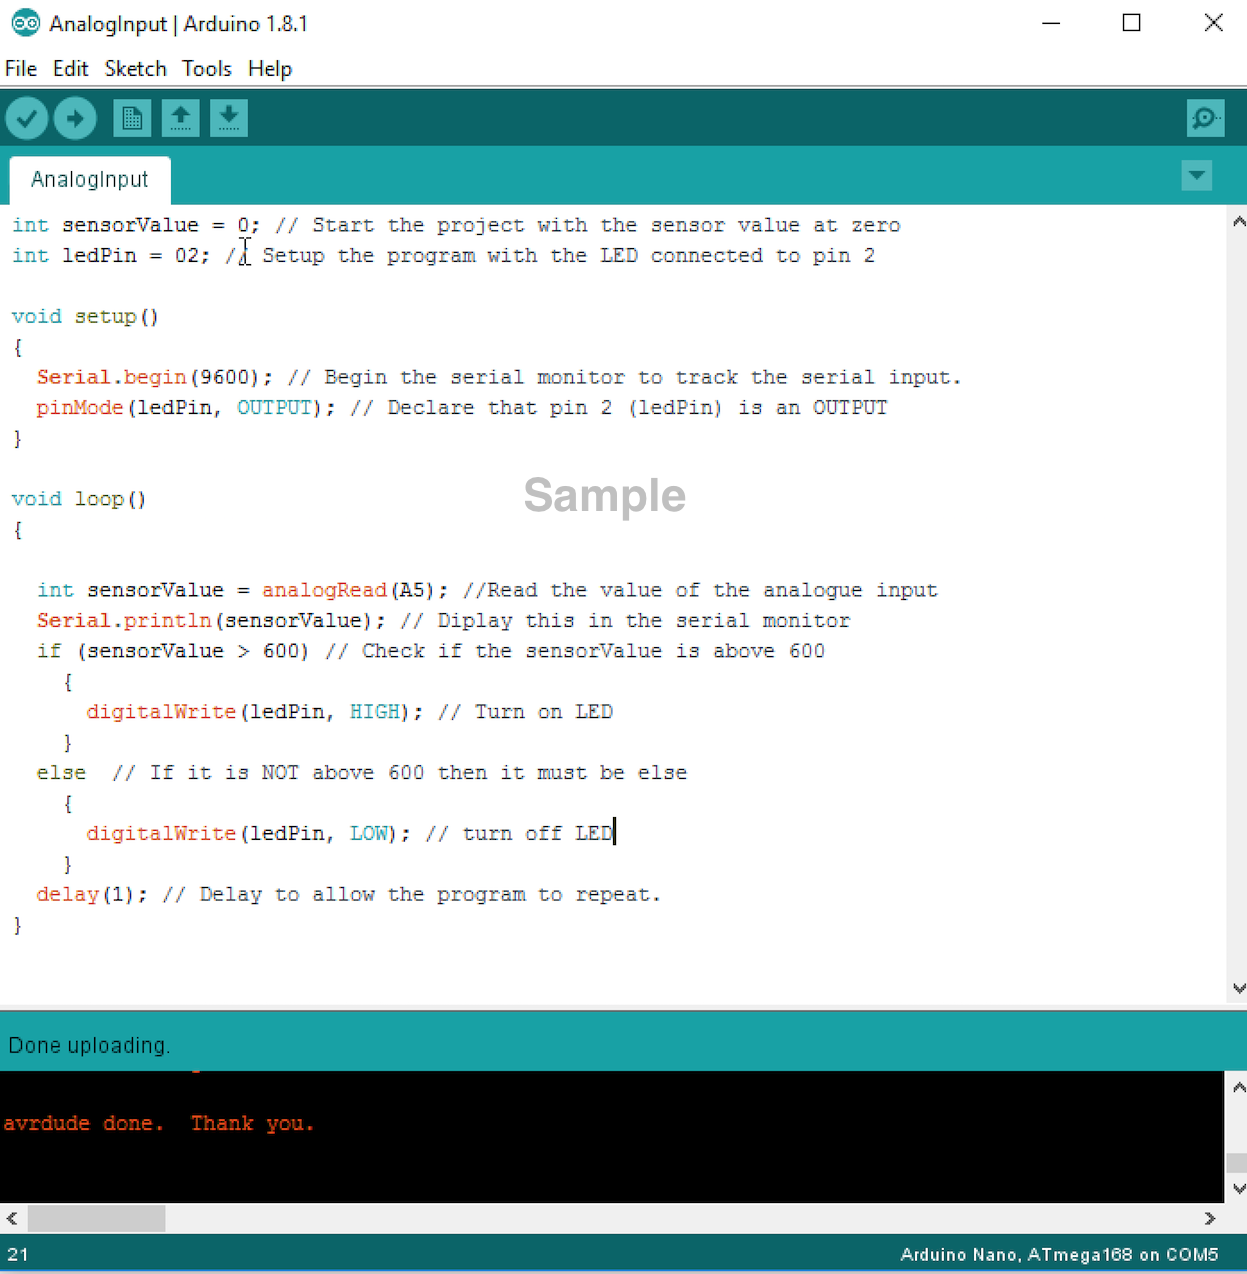Open the Serial Monitor magnifier icon

pos(1205,119)
